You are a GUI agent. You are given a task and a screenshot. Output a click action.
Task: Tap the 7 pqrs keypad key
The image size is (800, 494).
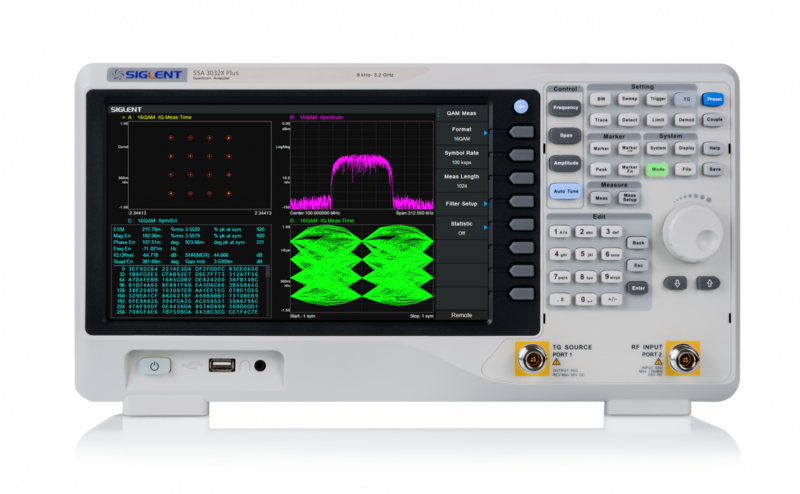tap(560, 277)
